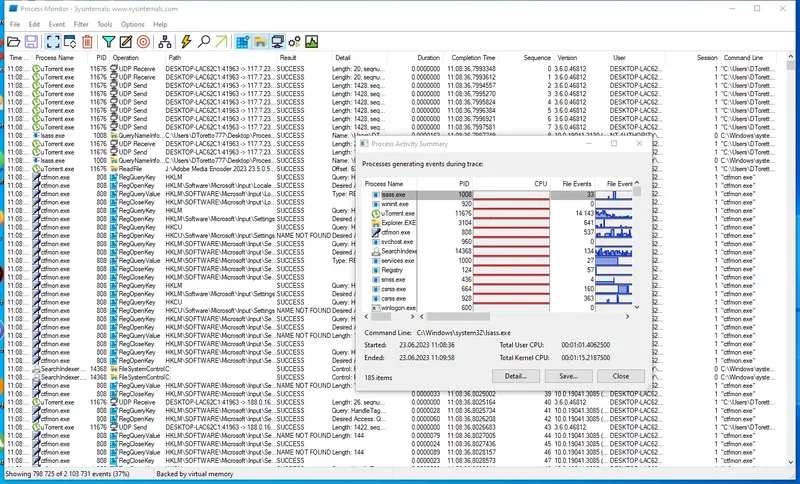
Task: Toggle the Capture events toolbar icon
Action: [51, 41]
